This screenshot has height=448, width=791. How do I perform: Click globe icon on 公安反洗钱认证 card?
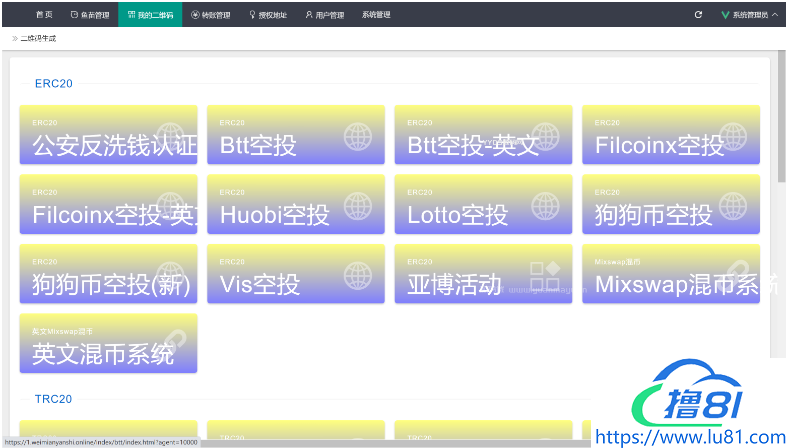pos(171,135)
